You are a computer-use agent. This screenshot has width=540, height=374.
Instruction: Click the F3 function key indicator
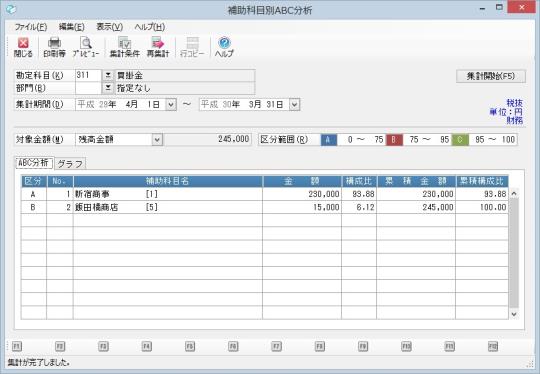click(x=103, y=346)
